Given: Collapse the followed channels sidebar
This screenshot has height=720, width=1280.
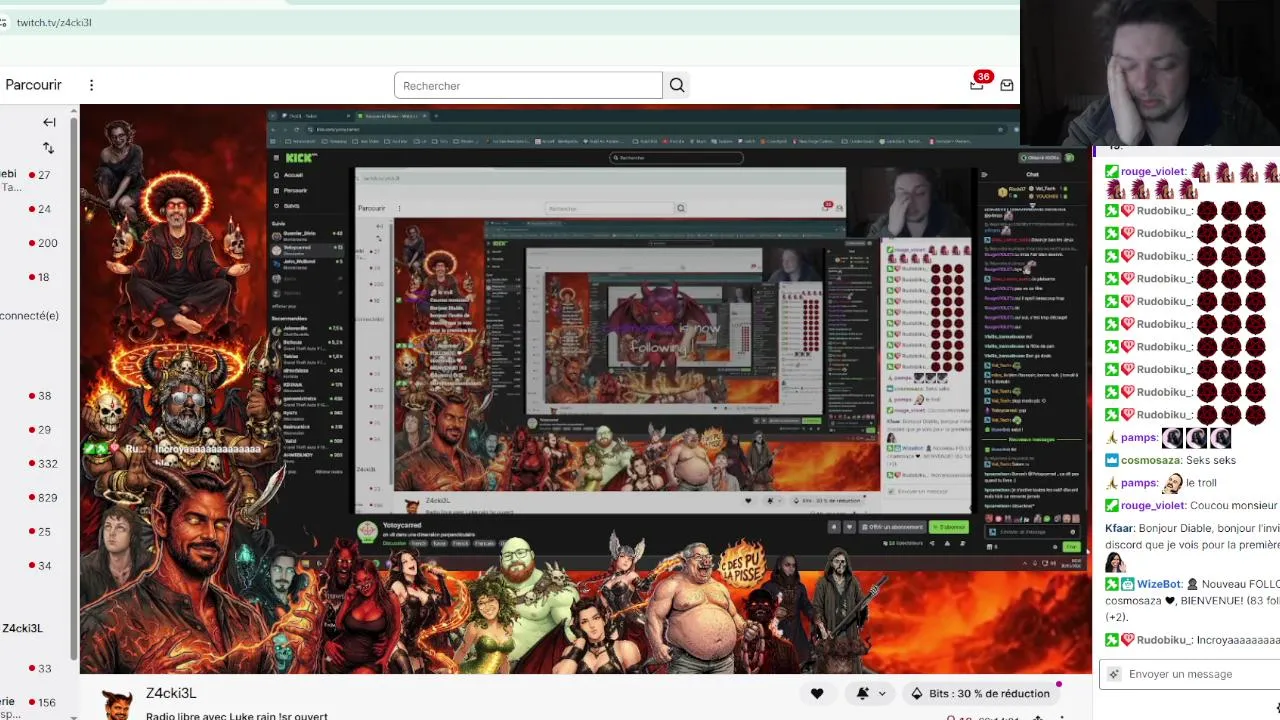Looking at the screenshot, I should point(49,122).
